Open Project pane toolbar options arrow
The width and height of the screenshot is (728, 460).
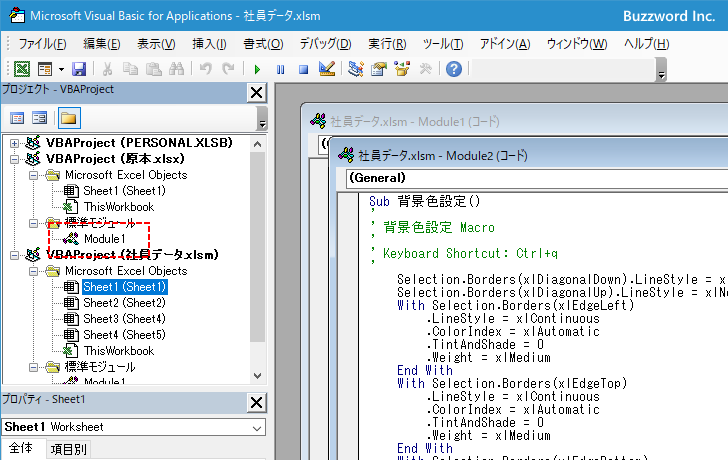point(262,119)
